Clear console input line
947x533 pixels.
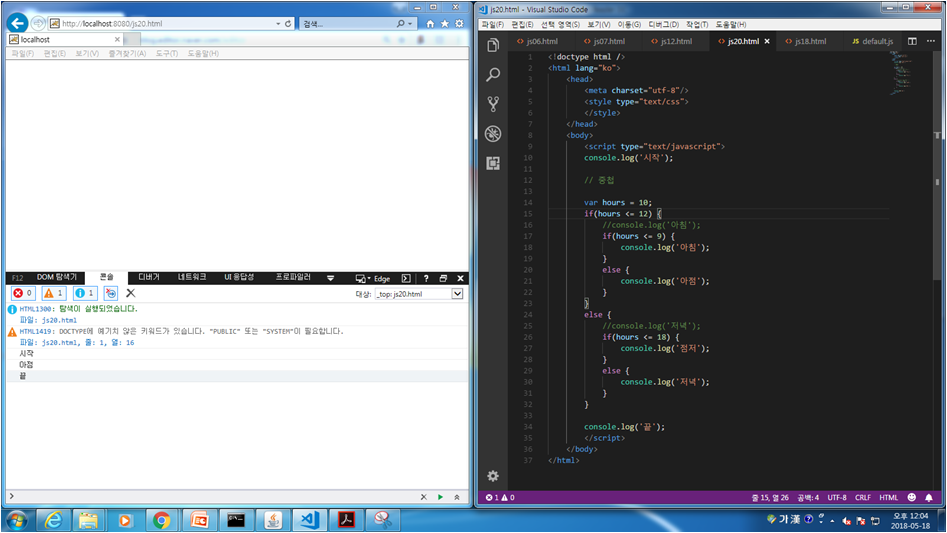coord(423,497)
